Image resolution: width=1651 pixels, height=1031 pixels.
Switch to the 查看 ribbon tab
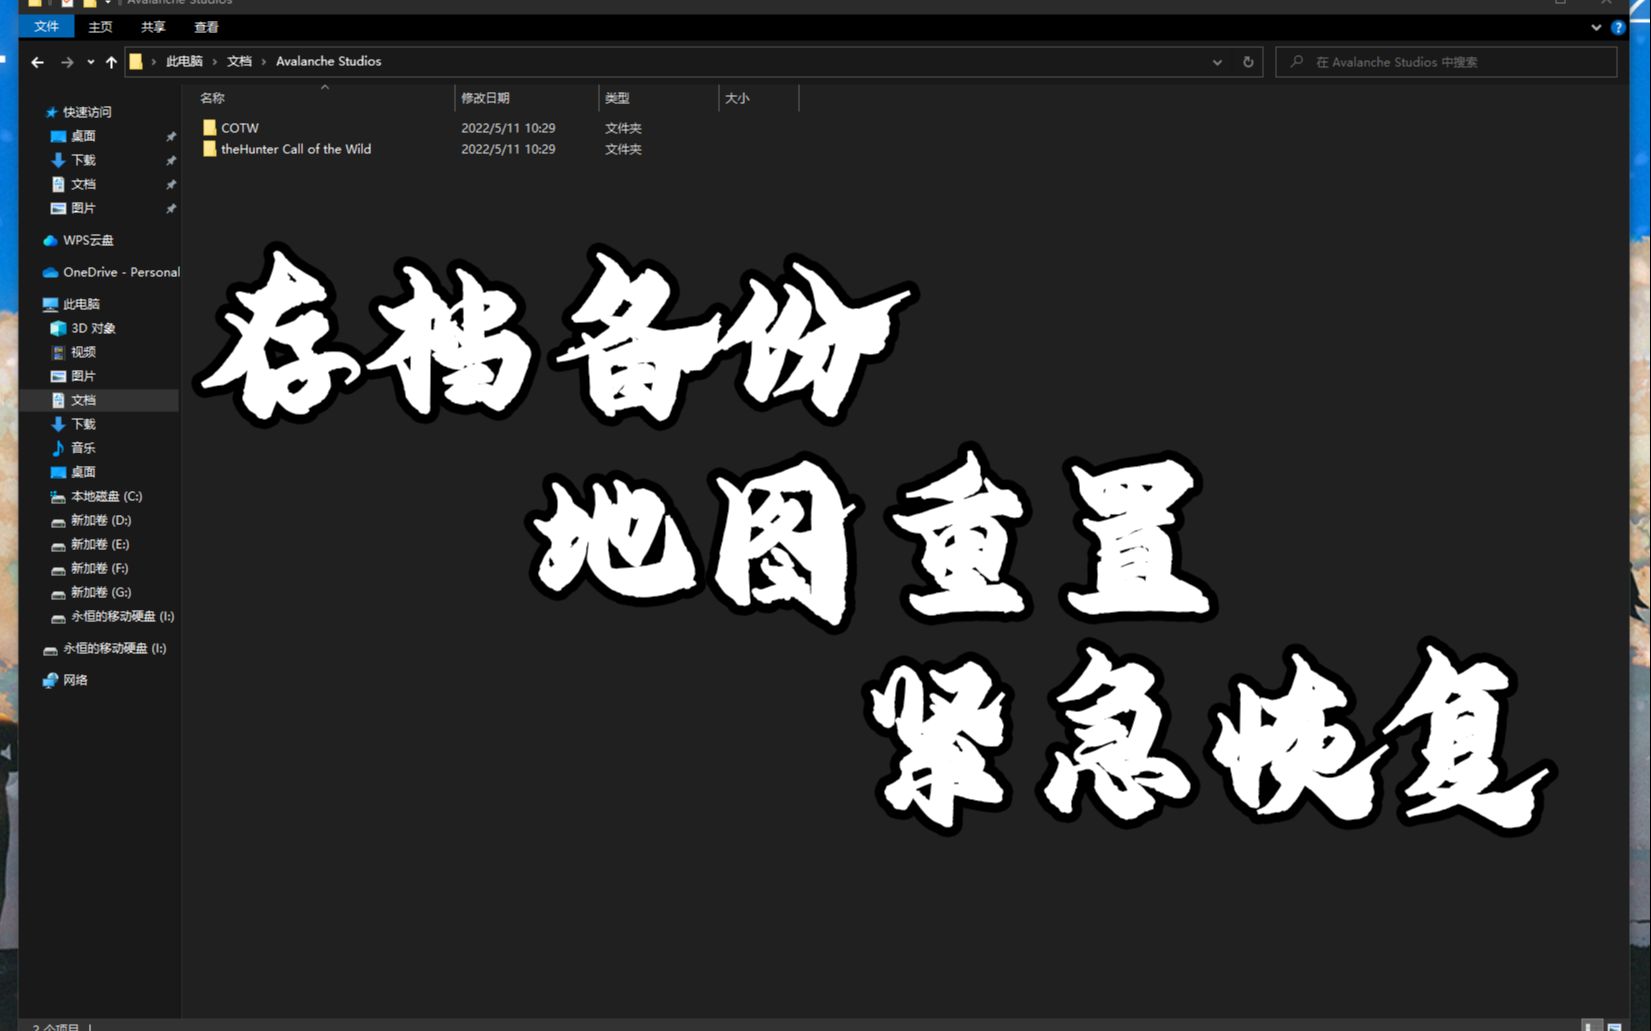pos(206,27)
